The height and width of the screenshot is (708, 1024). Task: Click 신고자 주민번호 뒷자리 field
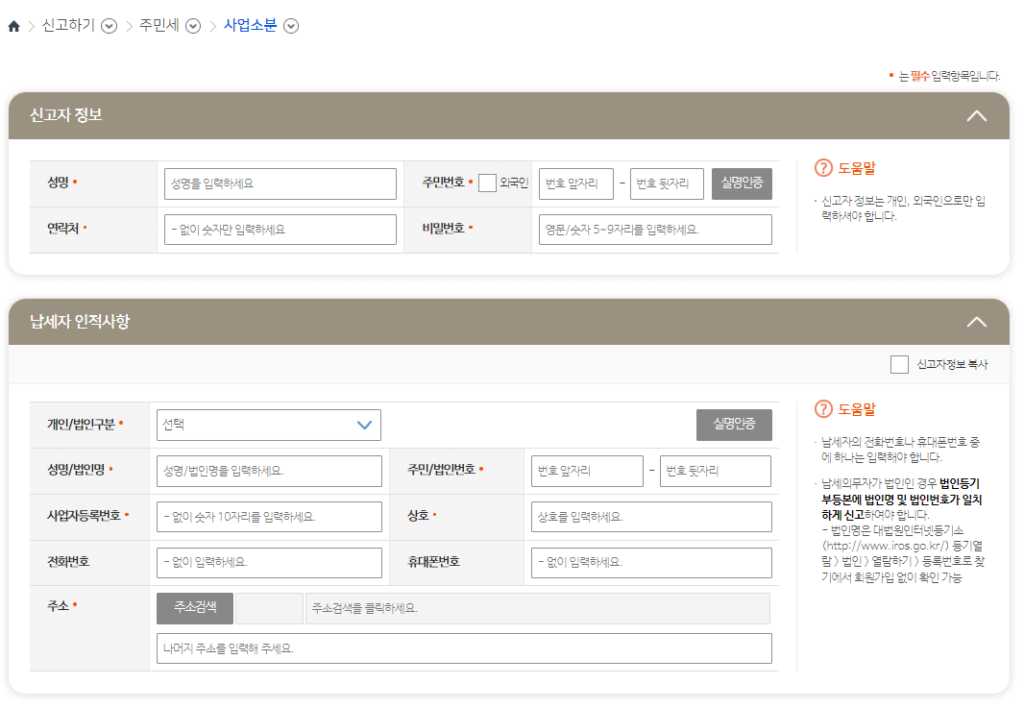(x=667, y=184)
